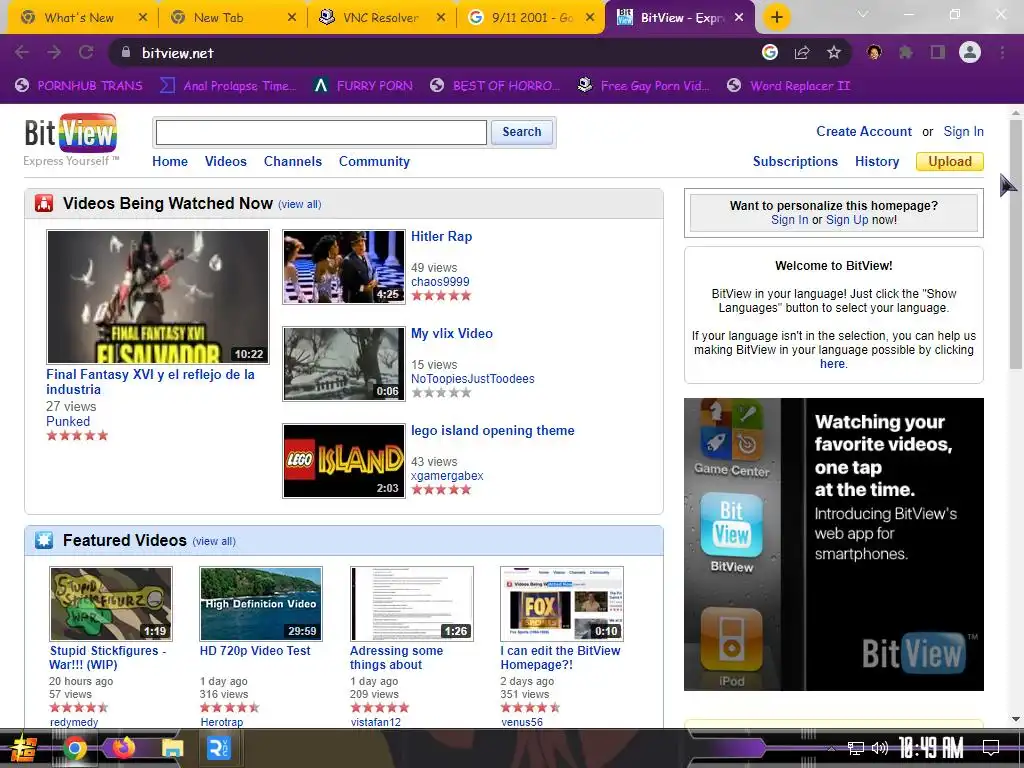The height and width of the screenshot is (768, 1024).
Task: Open the HD 720p Video Test thumbnail
Action: coord(261,603)
